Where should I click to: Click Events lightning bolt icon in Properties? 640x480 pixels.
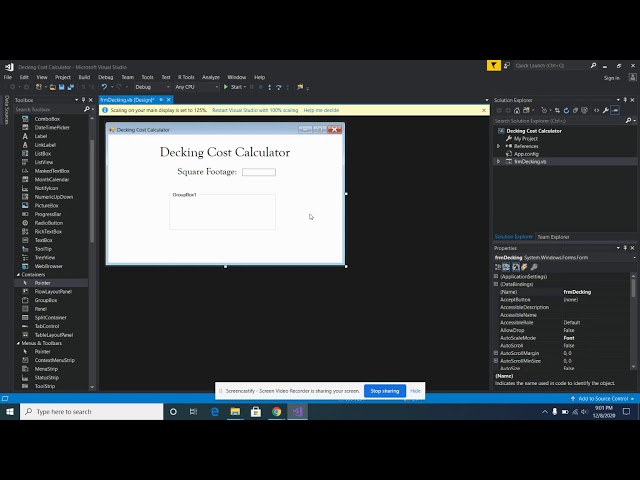[x=524, y=267]
